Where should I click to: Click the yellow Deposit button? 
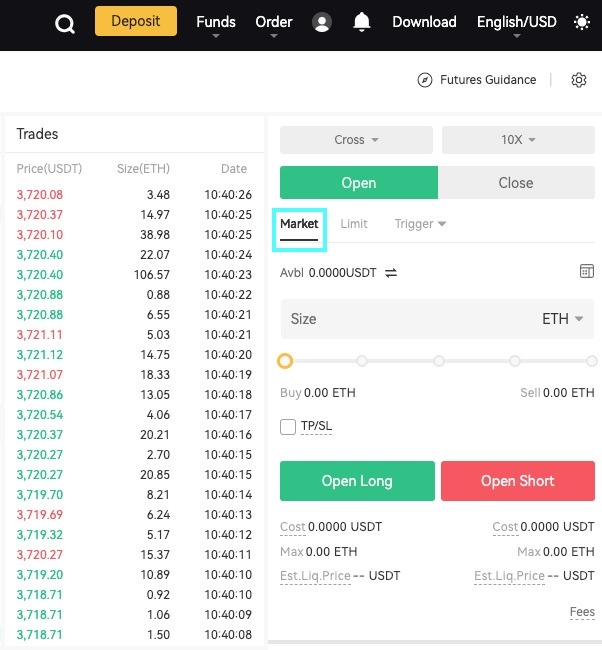pos(136,21)
